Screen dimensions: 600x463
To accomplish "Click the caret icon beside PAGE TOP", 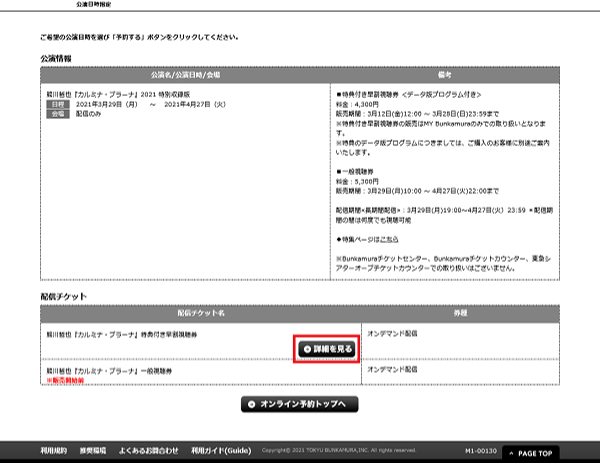I will pos(512,453).
